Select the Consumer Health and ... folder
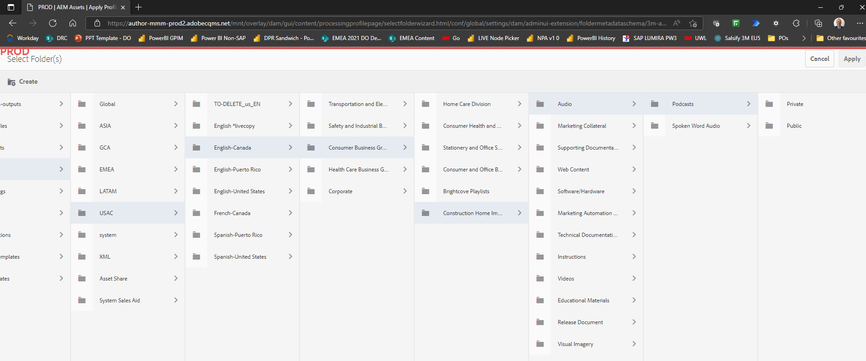Screen dimensions: 866x361 pos(471,126)
